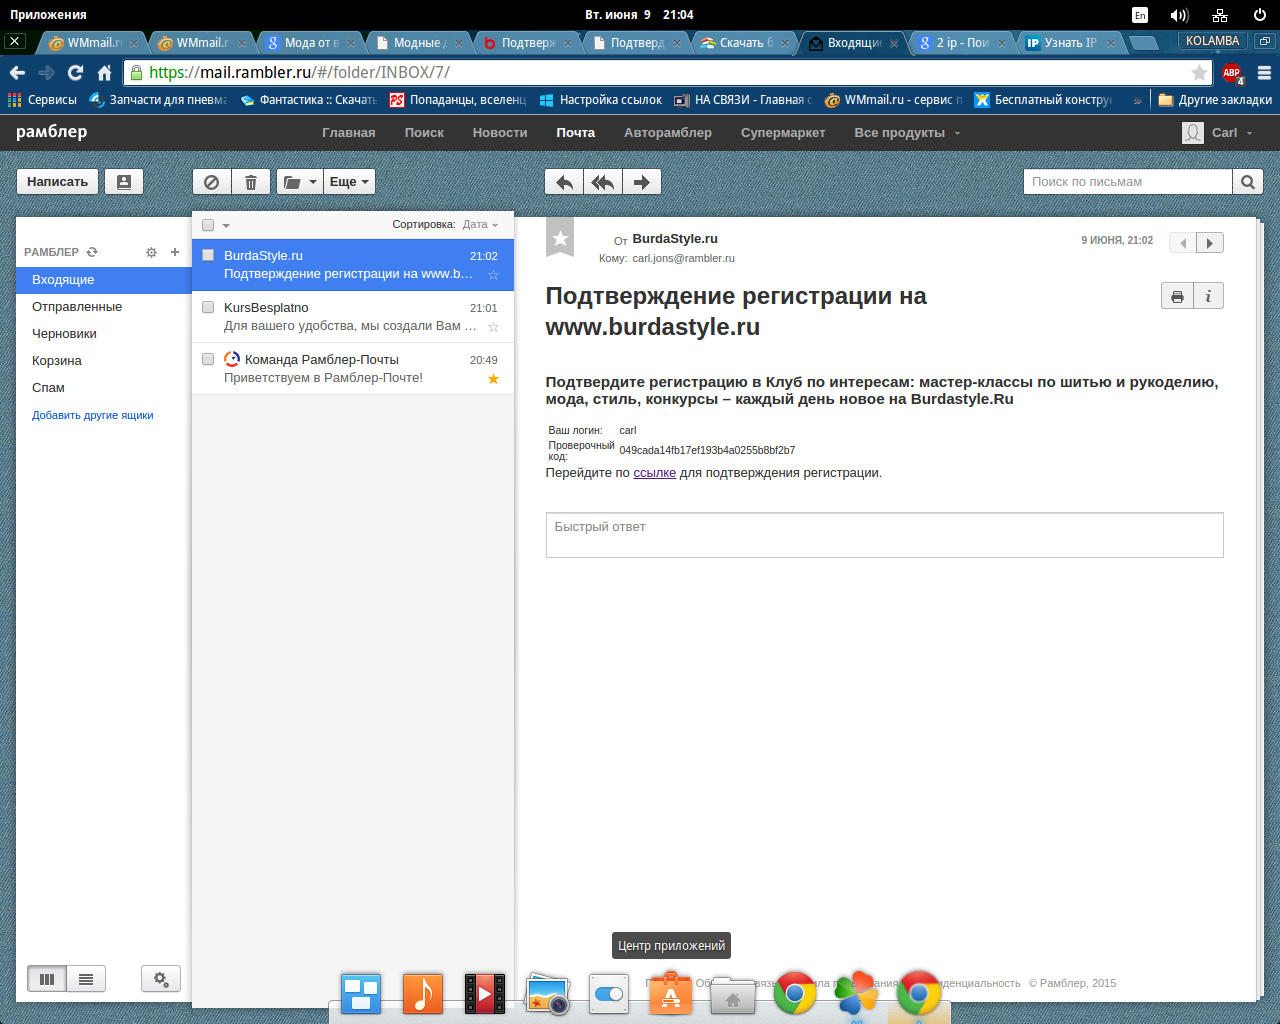Image resolution: width=1280 pixels, height=1024 pixels.
Task: Open the browser Home icon
Action: pos(104,72)
